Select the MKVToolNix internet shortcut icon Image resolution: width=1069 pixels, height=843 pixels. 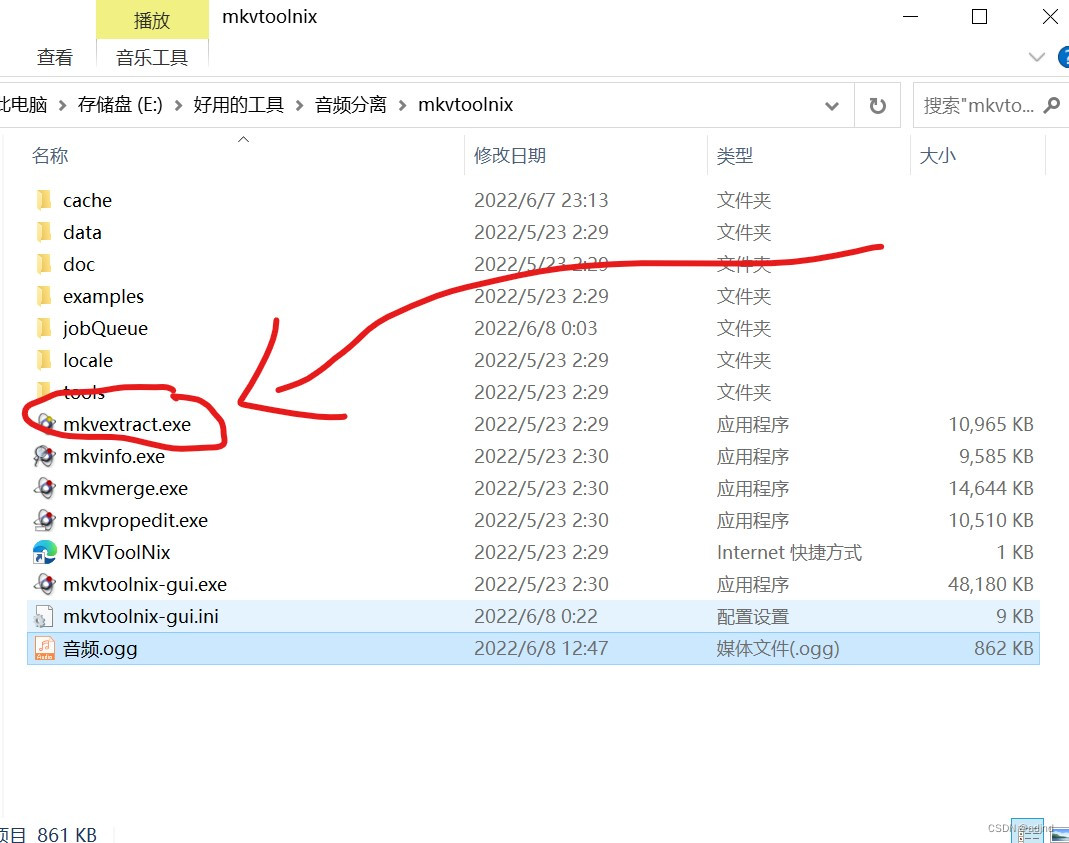44,552
